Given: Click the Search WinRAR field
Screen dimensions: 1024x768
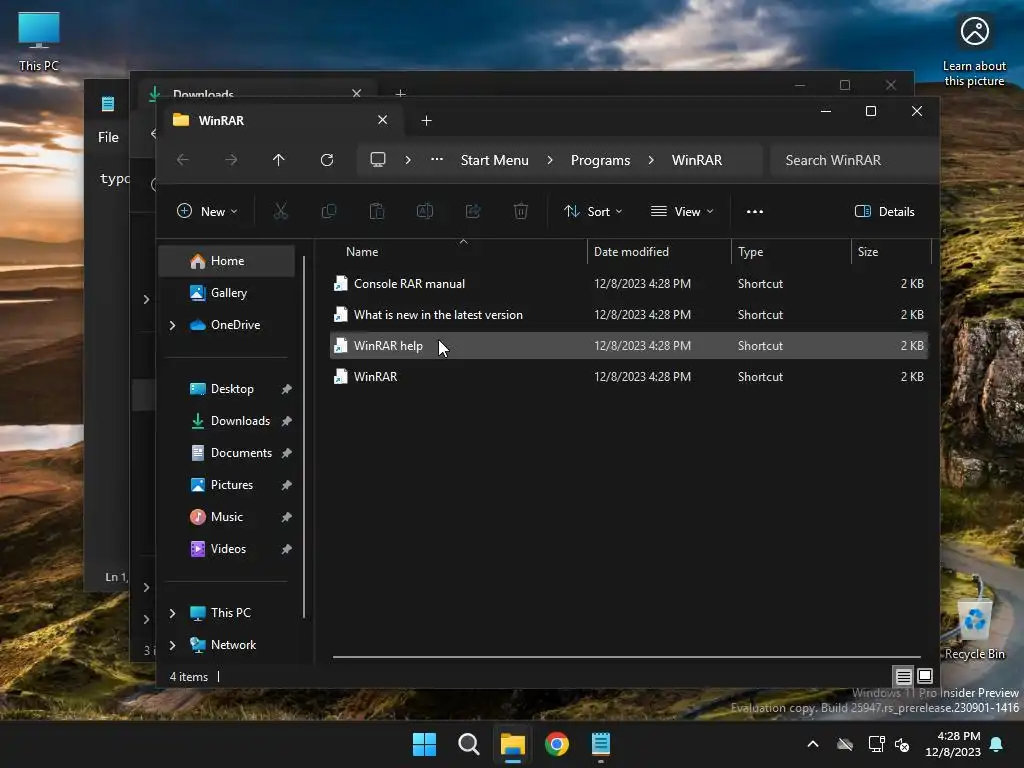Looking at the screenshot, I should tap(854, 160).
